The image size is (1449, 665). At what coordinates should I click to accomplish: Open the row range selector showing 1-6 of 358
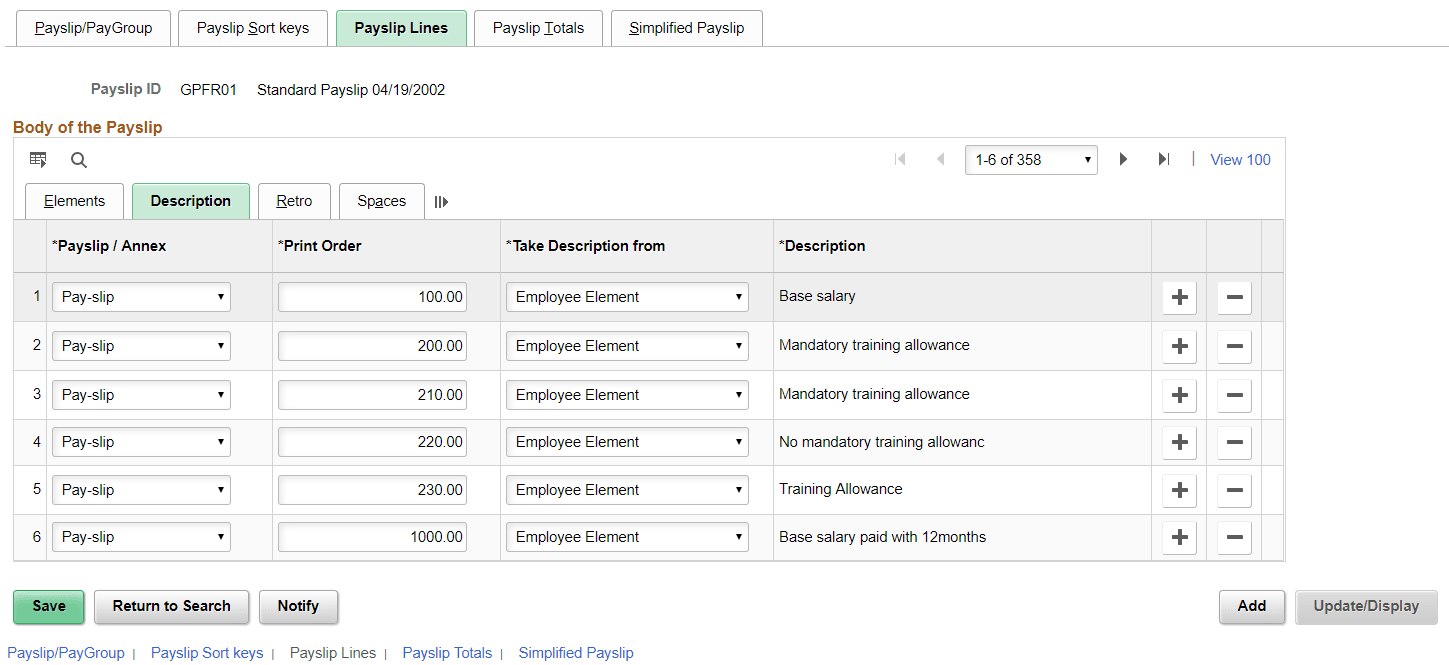[1031, 159]
